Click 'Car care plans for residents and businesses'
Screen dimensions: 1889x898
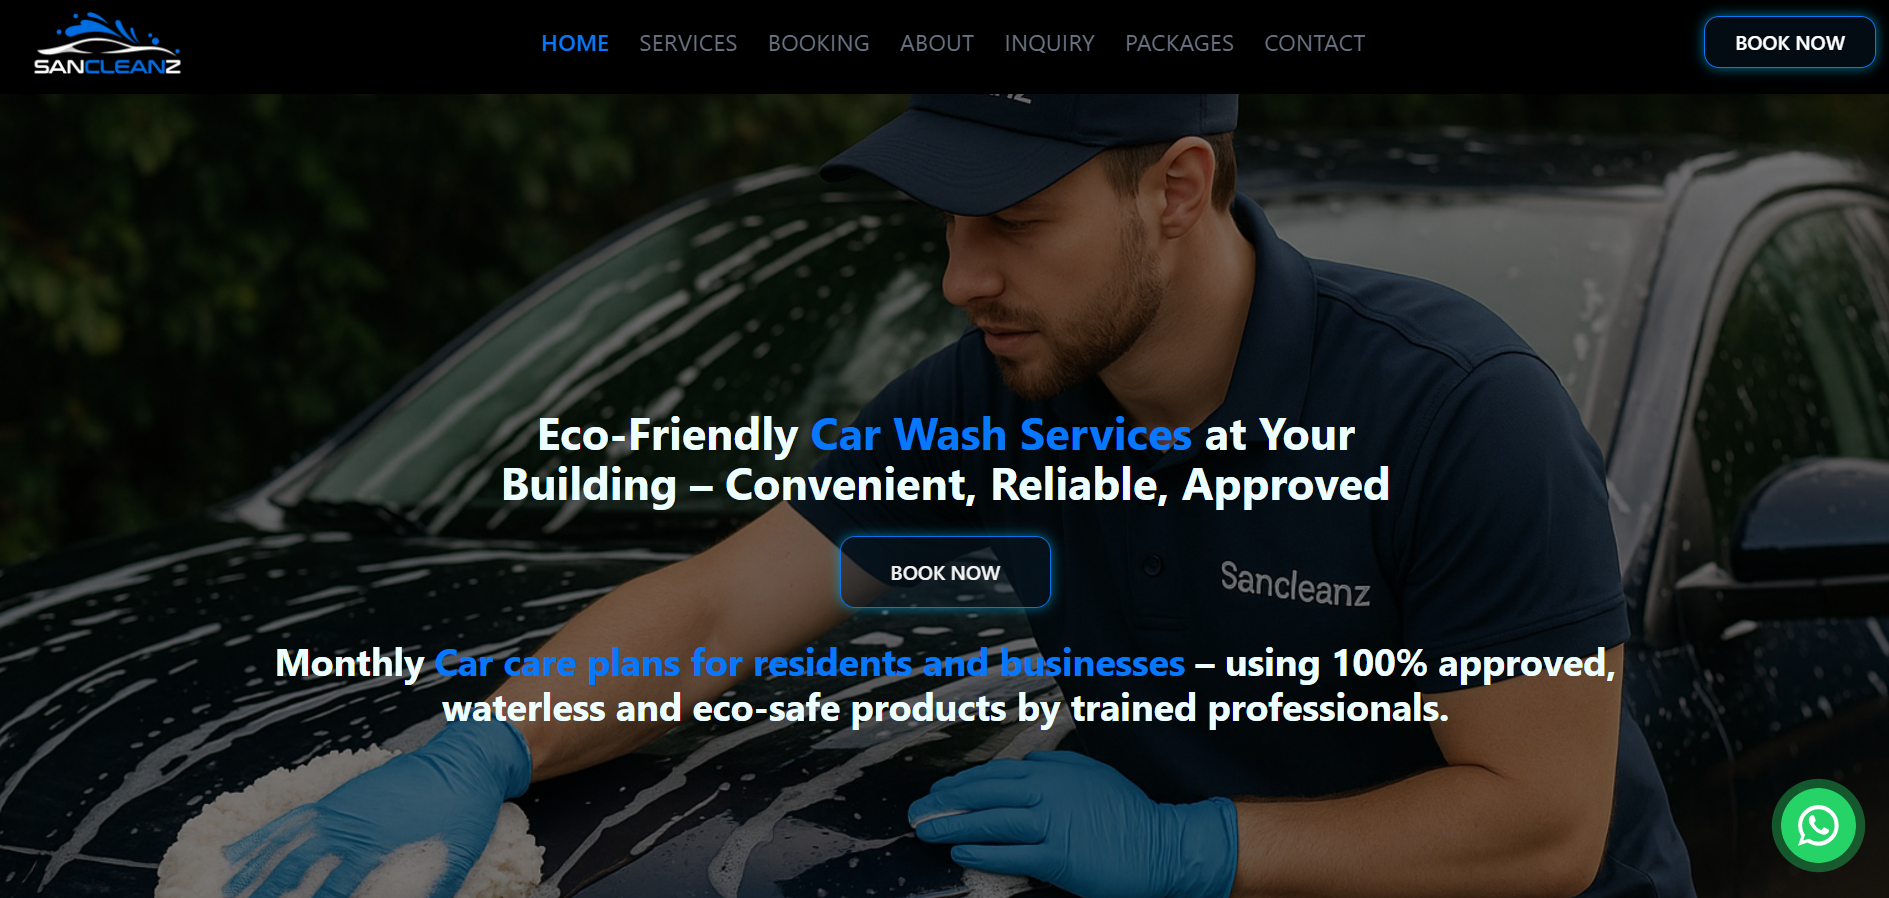point(810,664)
